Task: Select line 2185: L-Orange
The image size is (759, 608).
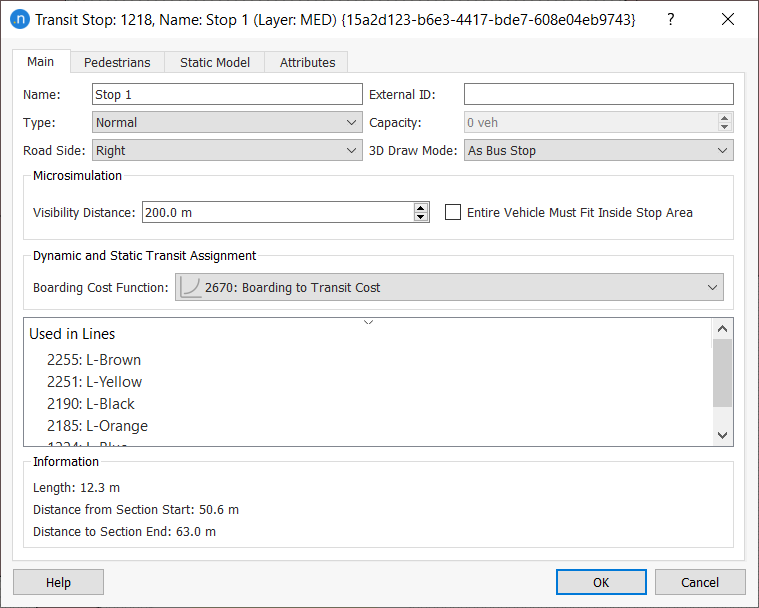Action: (97, 426)
